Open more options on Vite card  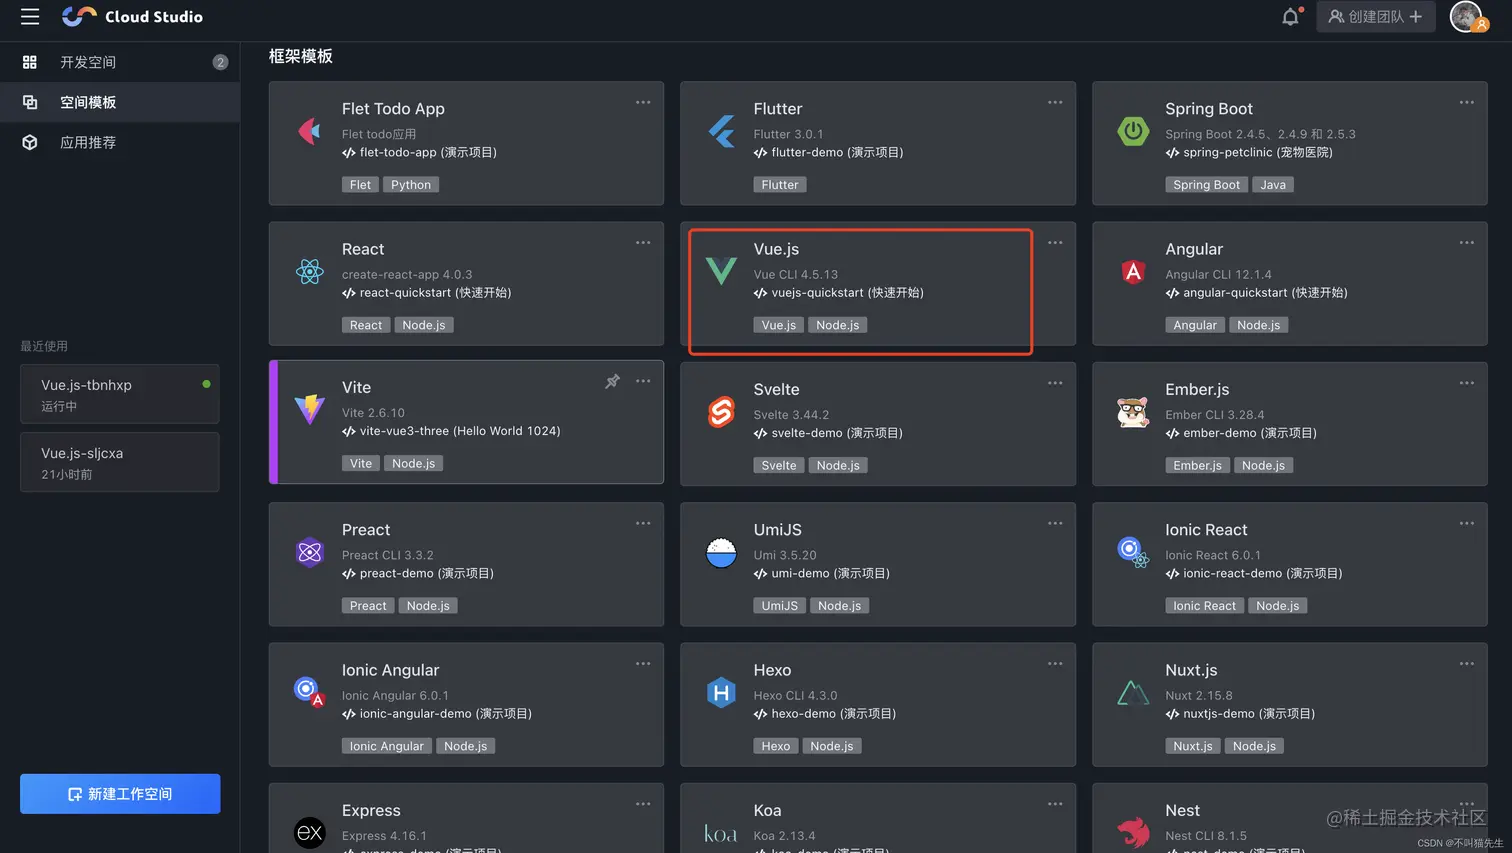tap(643, 381)
